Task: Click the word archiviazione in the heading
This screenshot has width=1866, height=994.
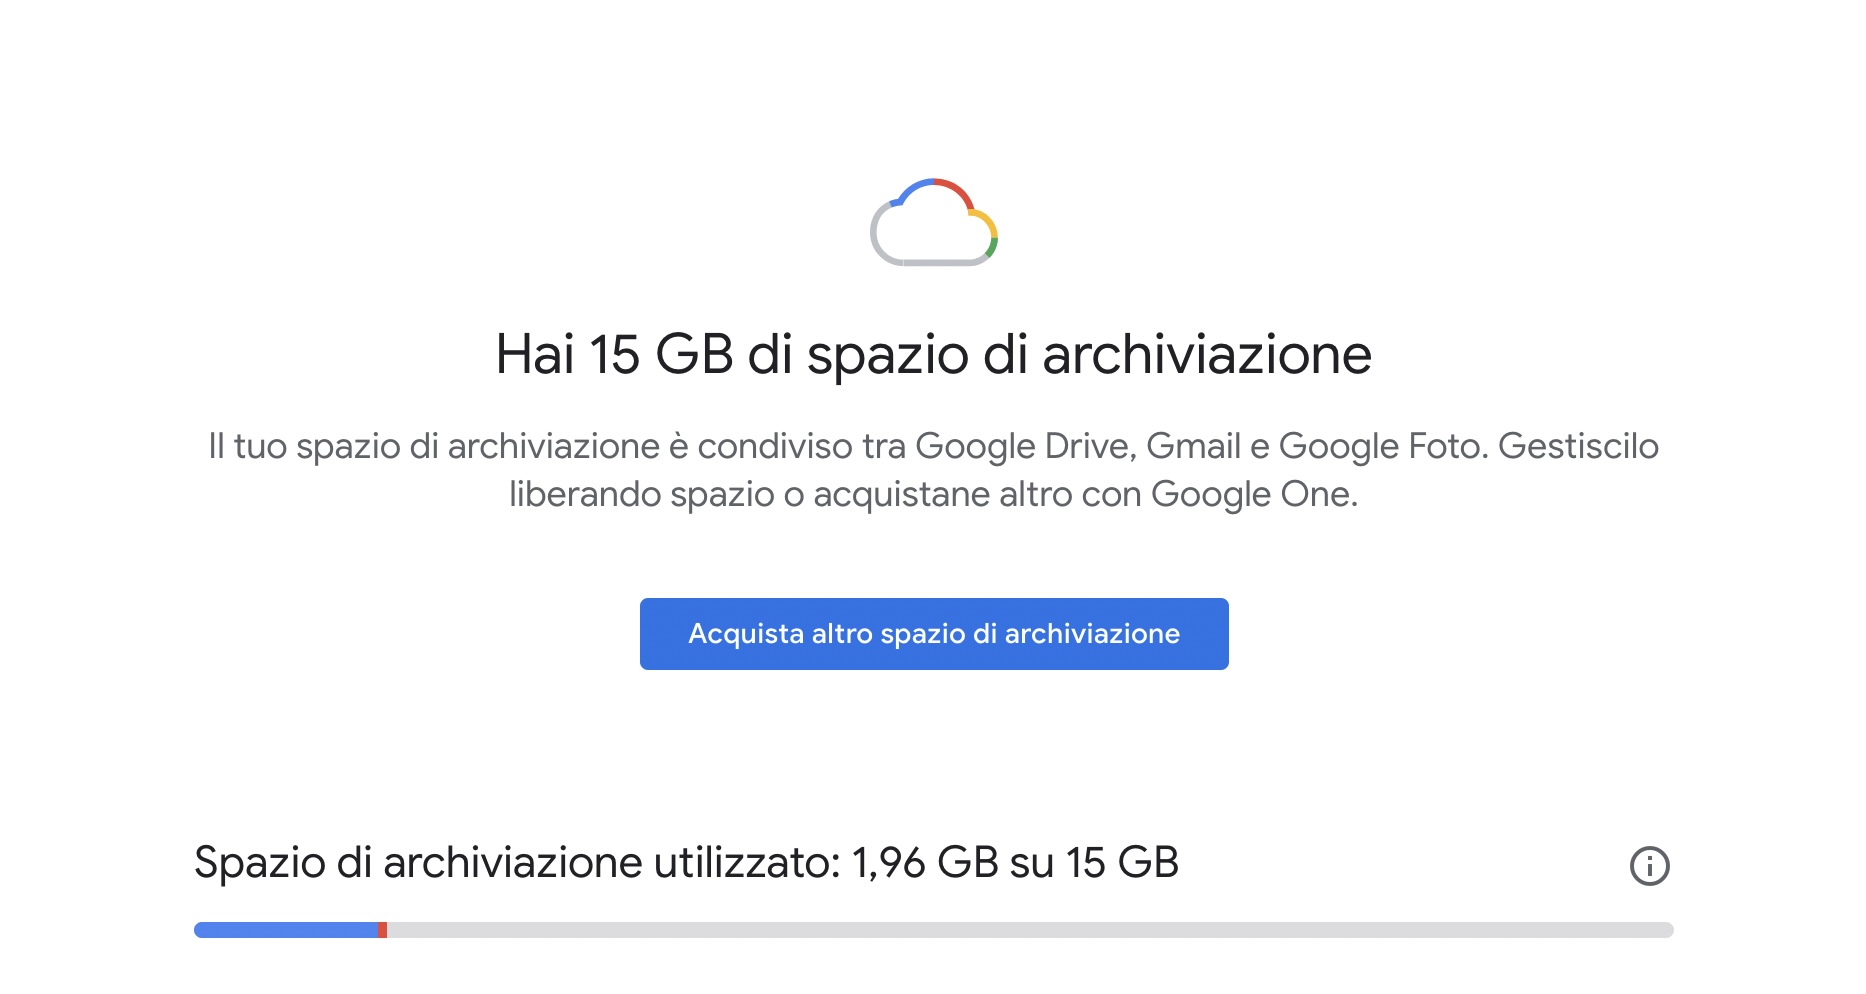Action: pyautogui.click(x=1206, y=355)
